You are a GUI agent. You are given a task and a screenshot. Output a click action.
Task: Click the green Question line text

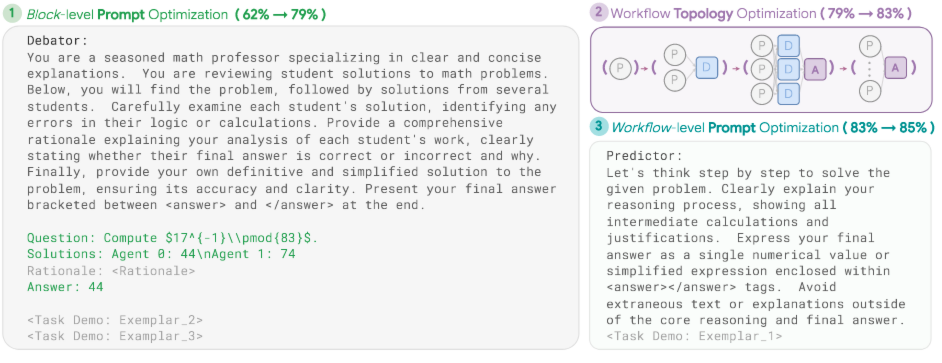tap(172, 238)
